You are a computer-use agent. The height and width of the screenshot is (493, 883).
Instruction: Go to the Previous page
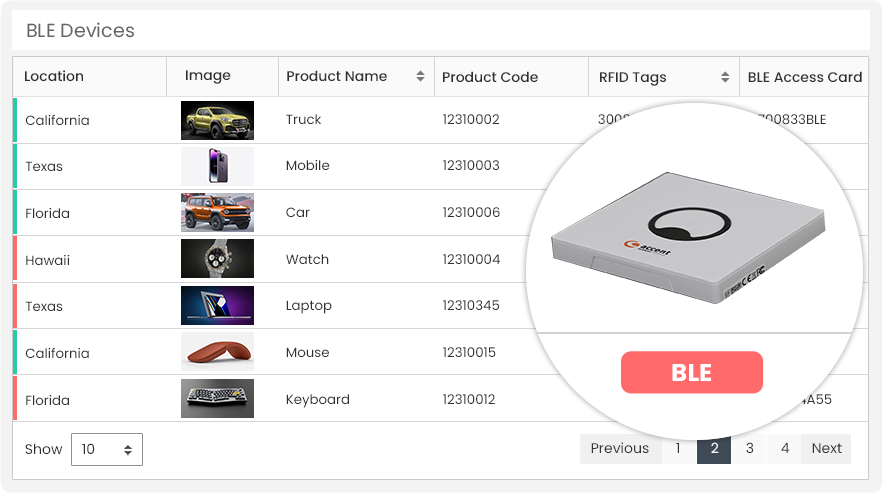pos(619,449)
